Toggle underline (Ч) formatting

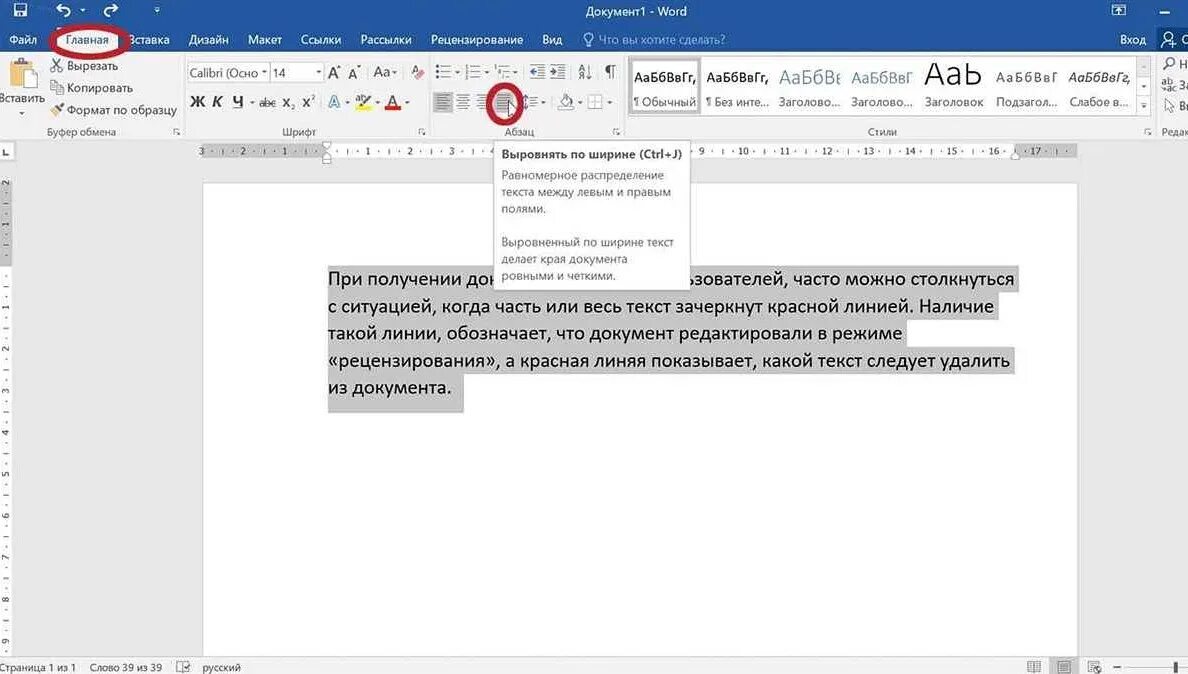(x=238, y=101)
